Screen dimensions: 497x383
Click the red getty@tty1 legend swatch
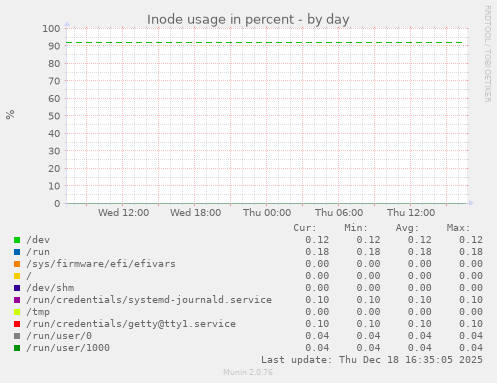17,324
